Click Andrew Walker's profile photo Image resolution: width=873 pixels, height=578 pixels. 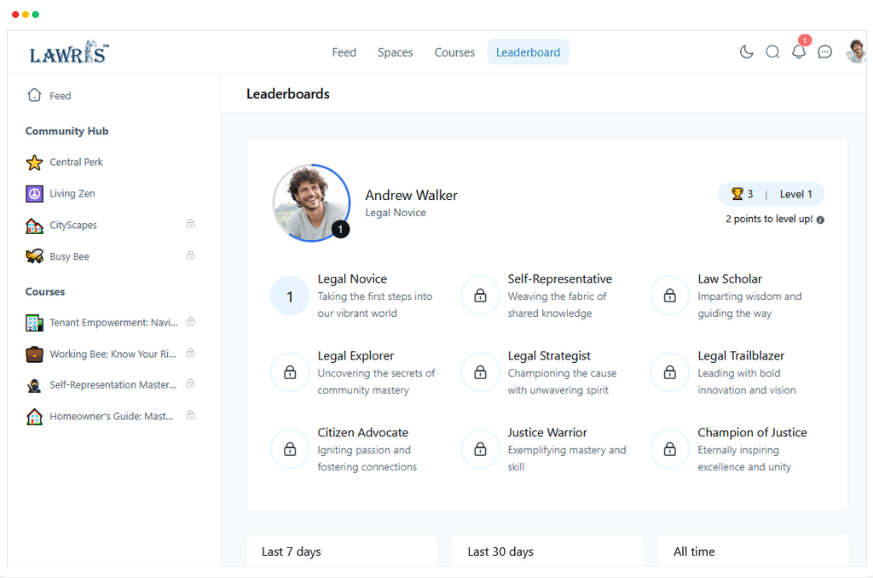pyautogui.click(x=310, y=202)
